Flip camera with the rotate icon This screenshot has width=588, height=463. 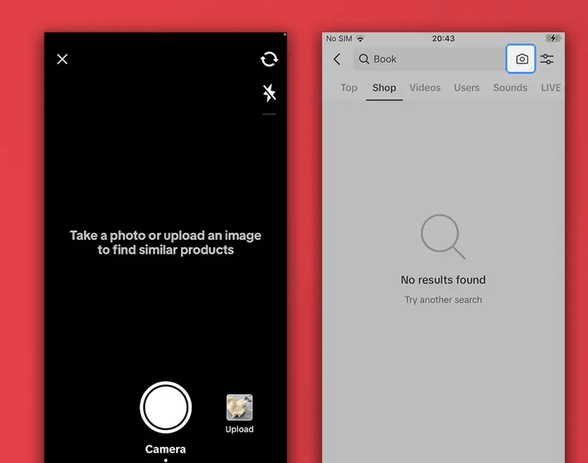point(269,59)
